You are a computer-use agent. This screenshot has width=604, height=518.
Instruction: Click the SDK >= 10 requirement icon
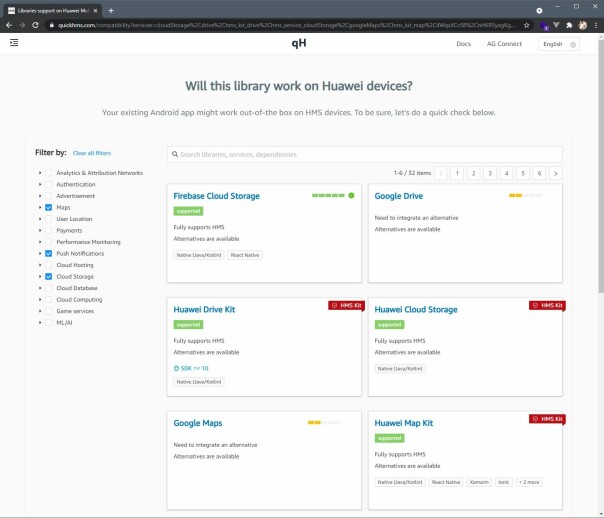coord(176,368)
